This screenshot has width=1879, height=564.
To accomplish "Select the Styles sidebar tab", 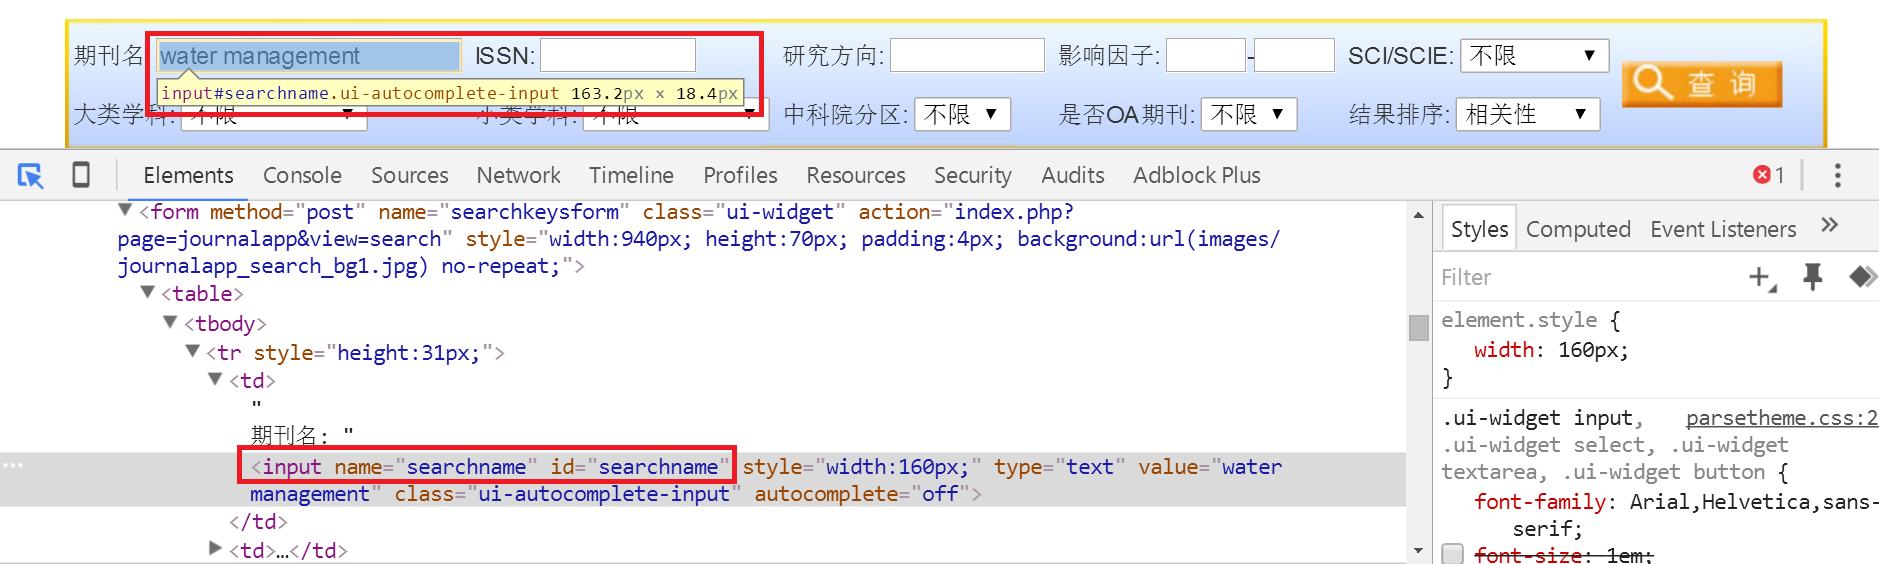I will point(1479,229).
